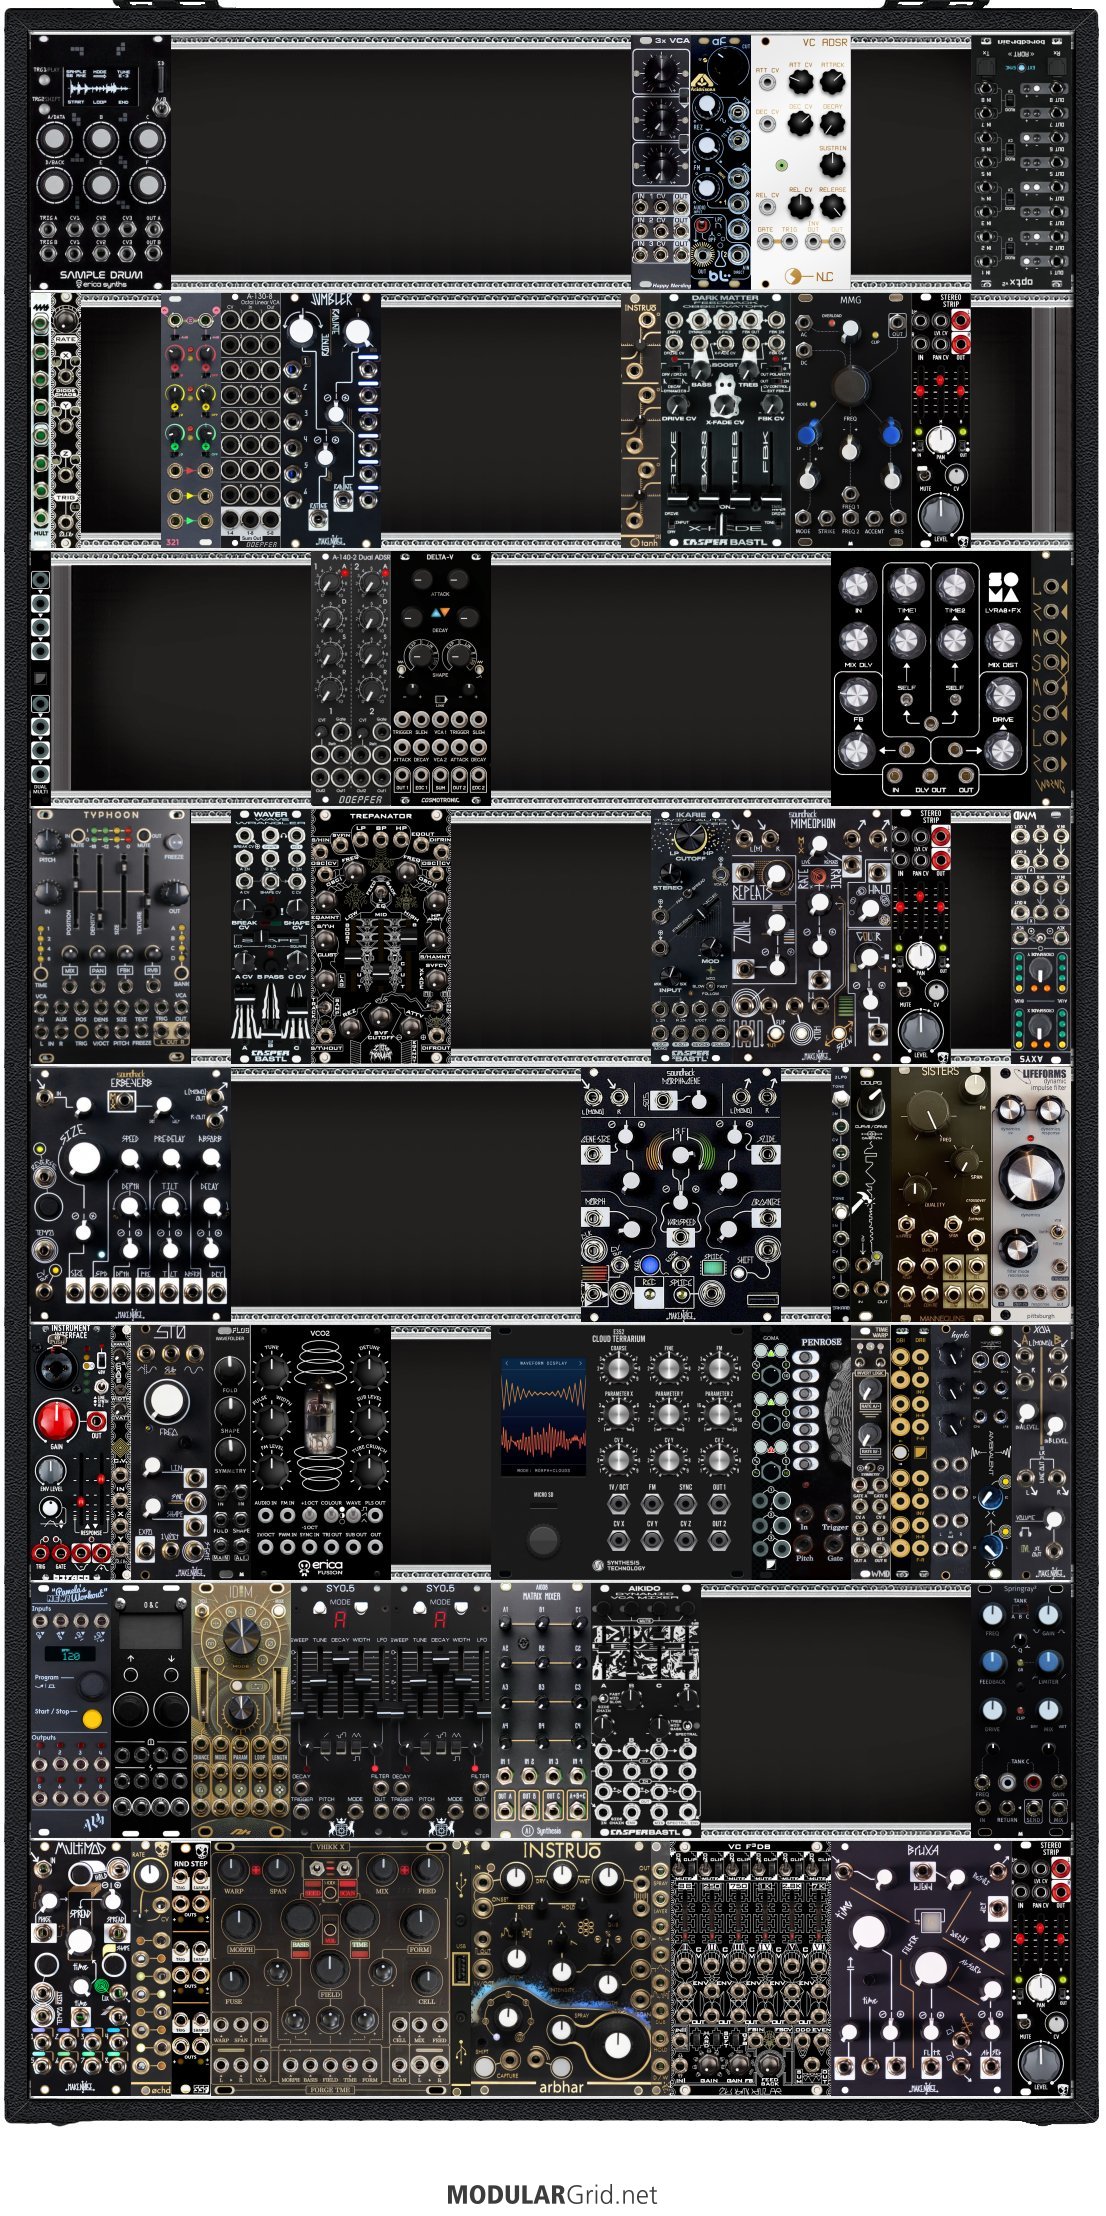Select the Mannequins Sisters filter

[x=941, y=1193]
